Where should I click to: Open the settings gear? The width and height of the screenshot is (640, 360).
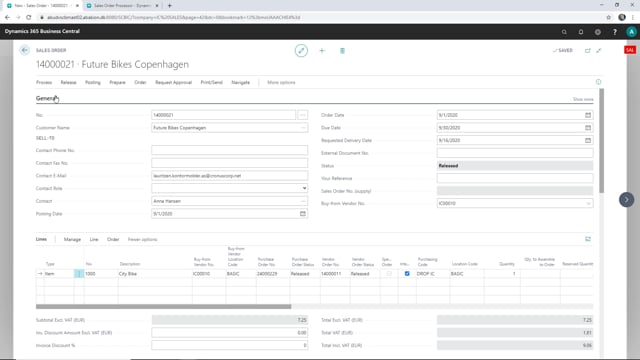tap(598, 32)
